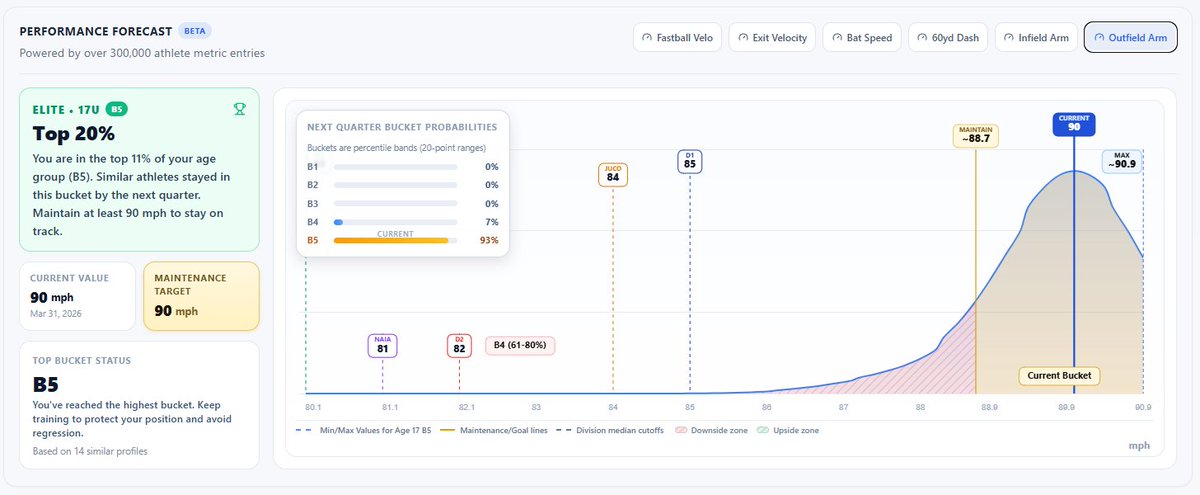Click the MAINTAIN ~88.7 marker
The height and width of the screenshot is (495, 1200).
click(975, 136)
